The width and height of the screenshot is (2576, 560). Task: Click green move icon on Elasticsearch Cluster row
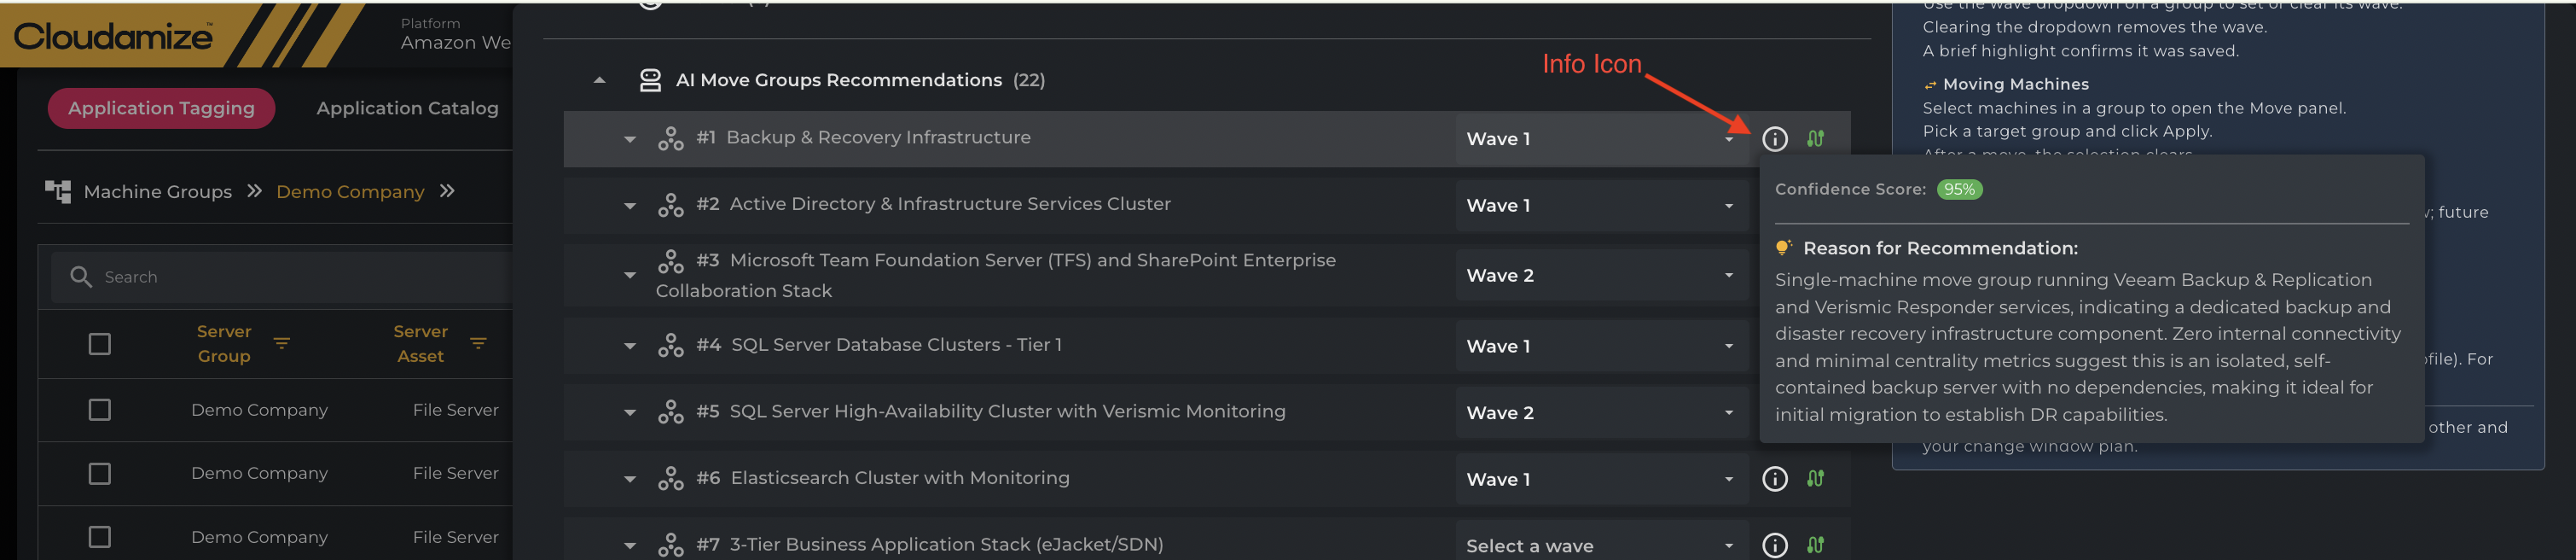1815,479
